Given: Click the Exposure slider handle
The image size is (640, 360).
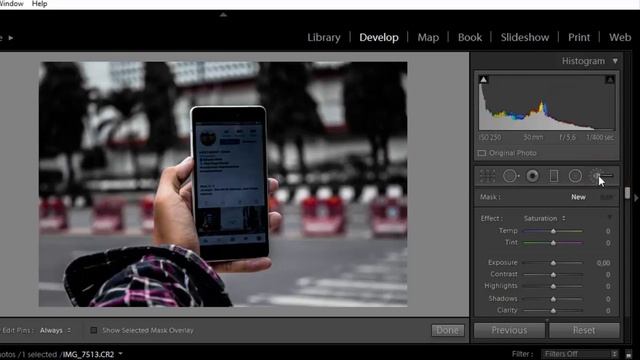Looking at the screenshot, I should 553,263.
